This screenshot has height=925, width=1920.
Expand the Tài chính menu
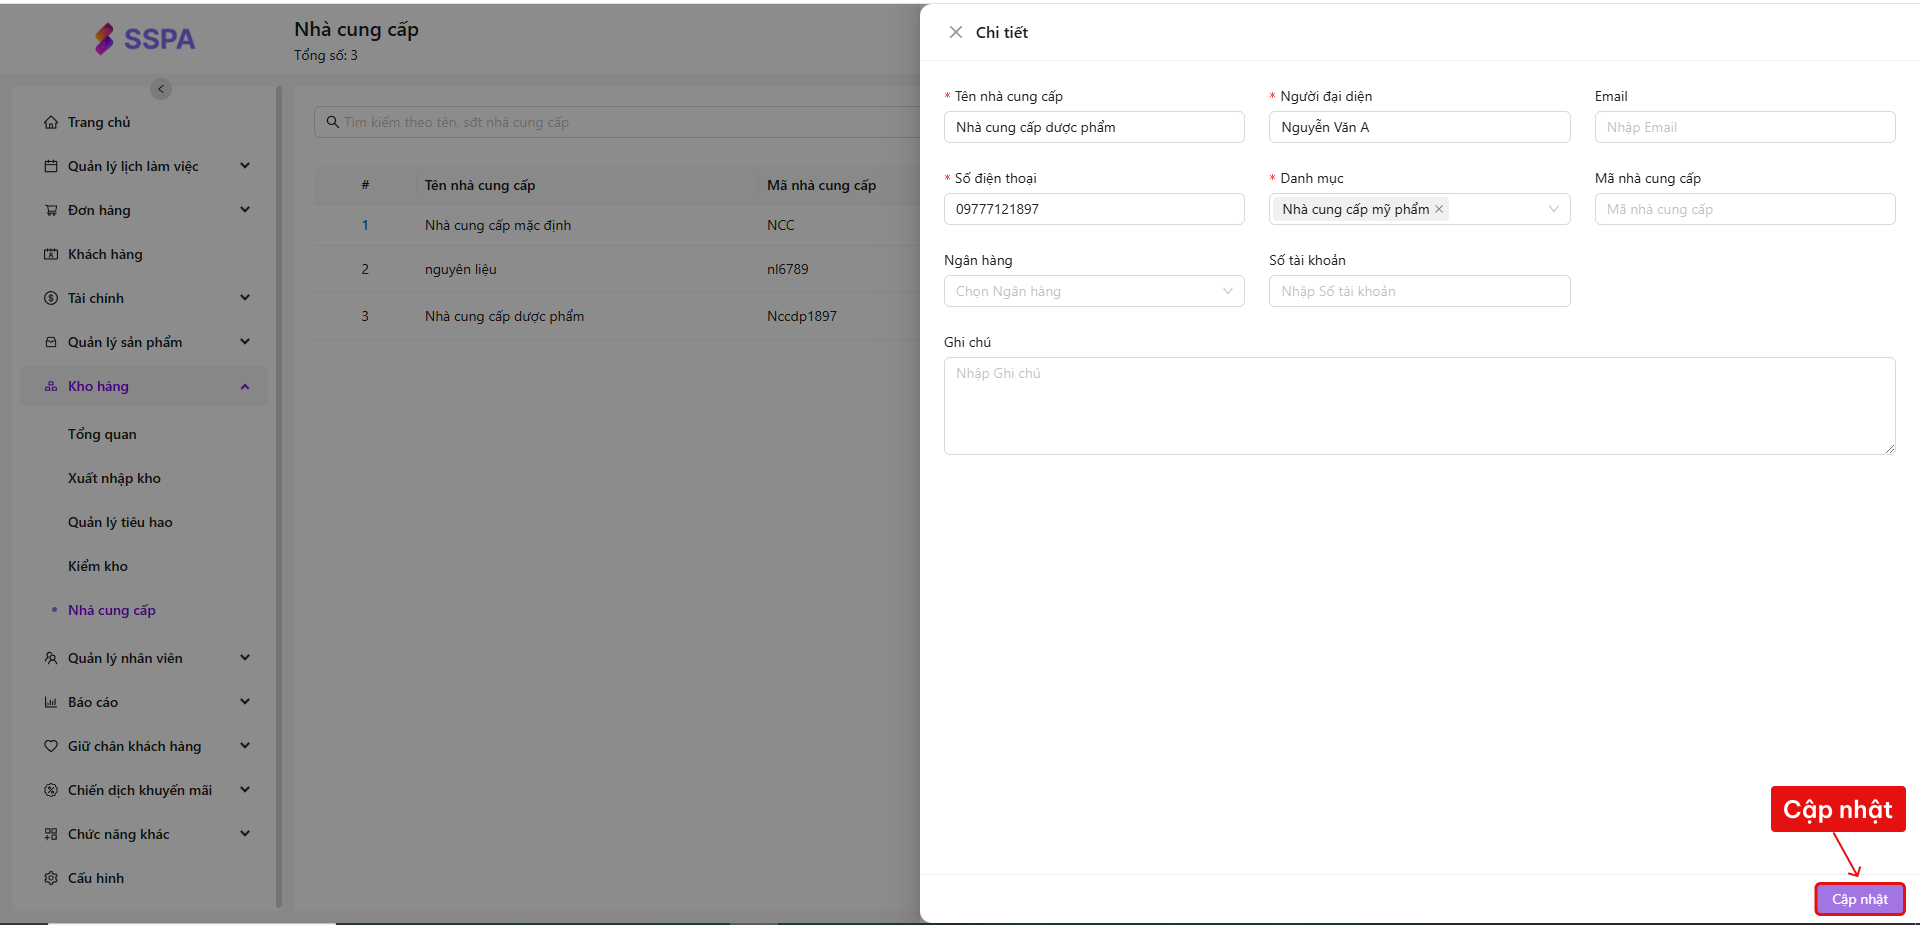[245, 298]
